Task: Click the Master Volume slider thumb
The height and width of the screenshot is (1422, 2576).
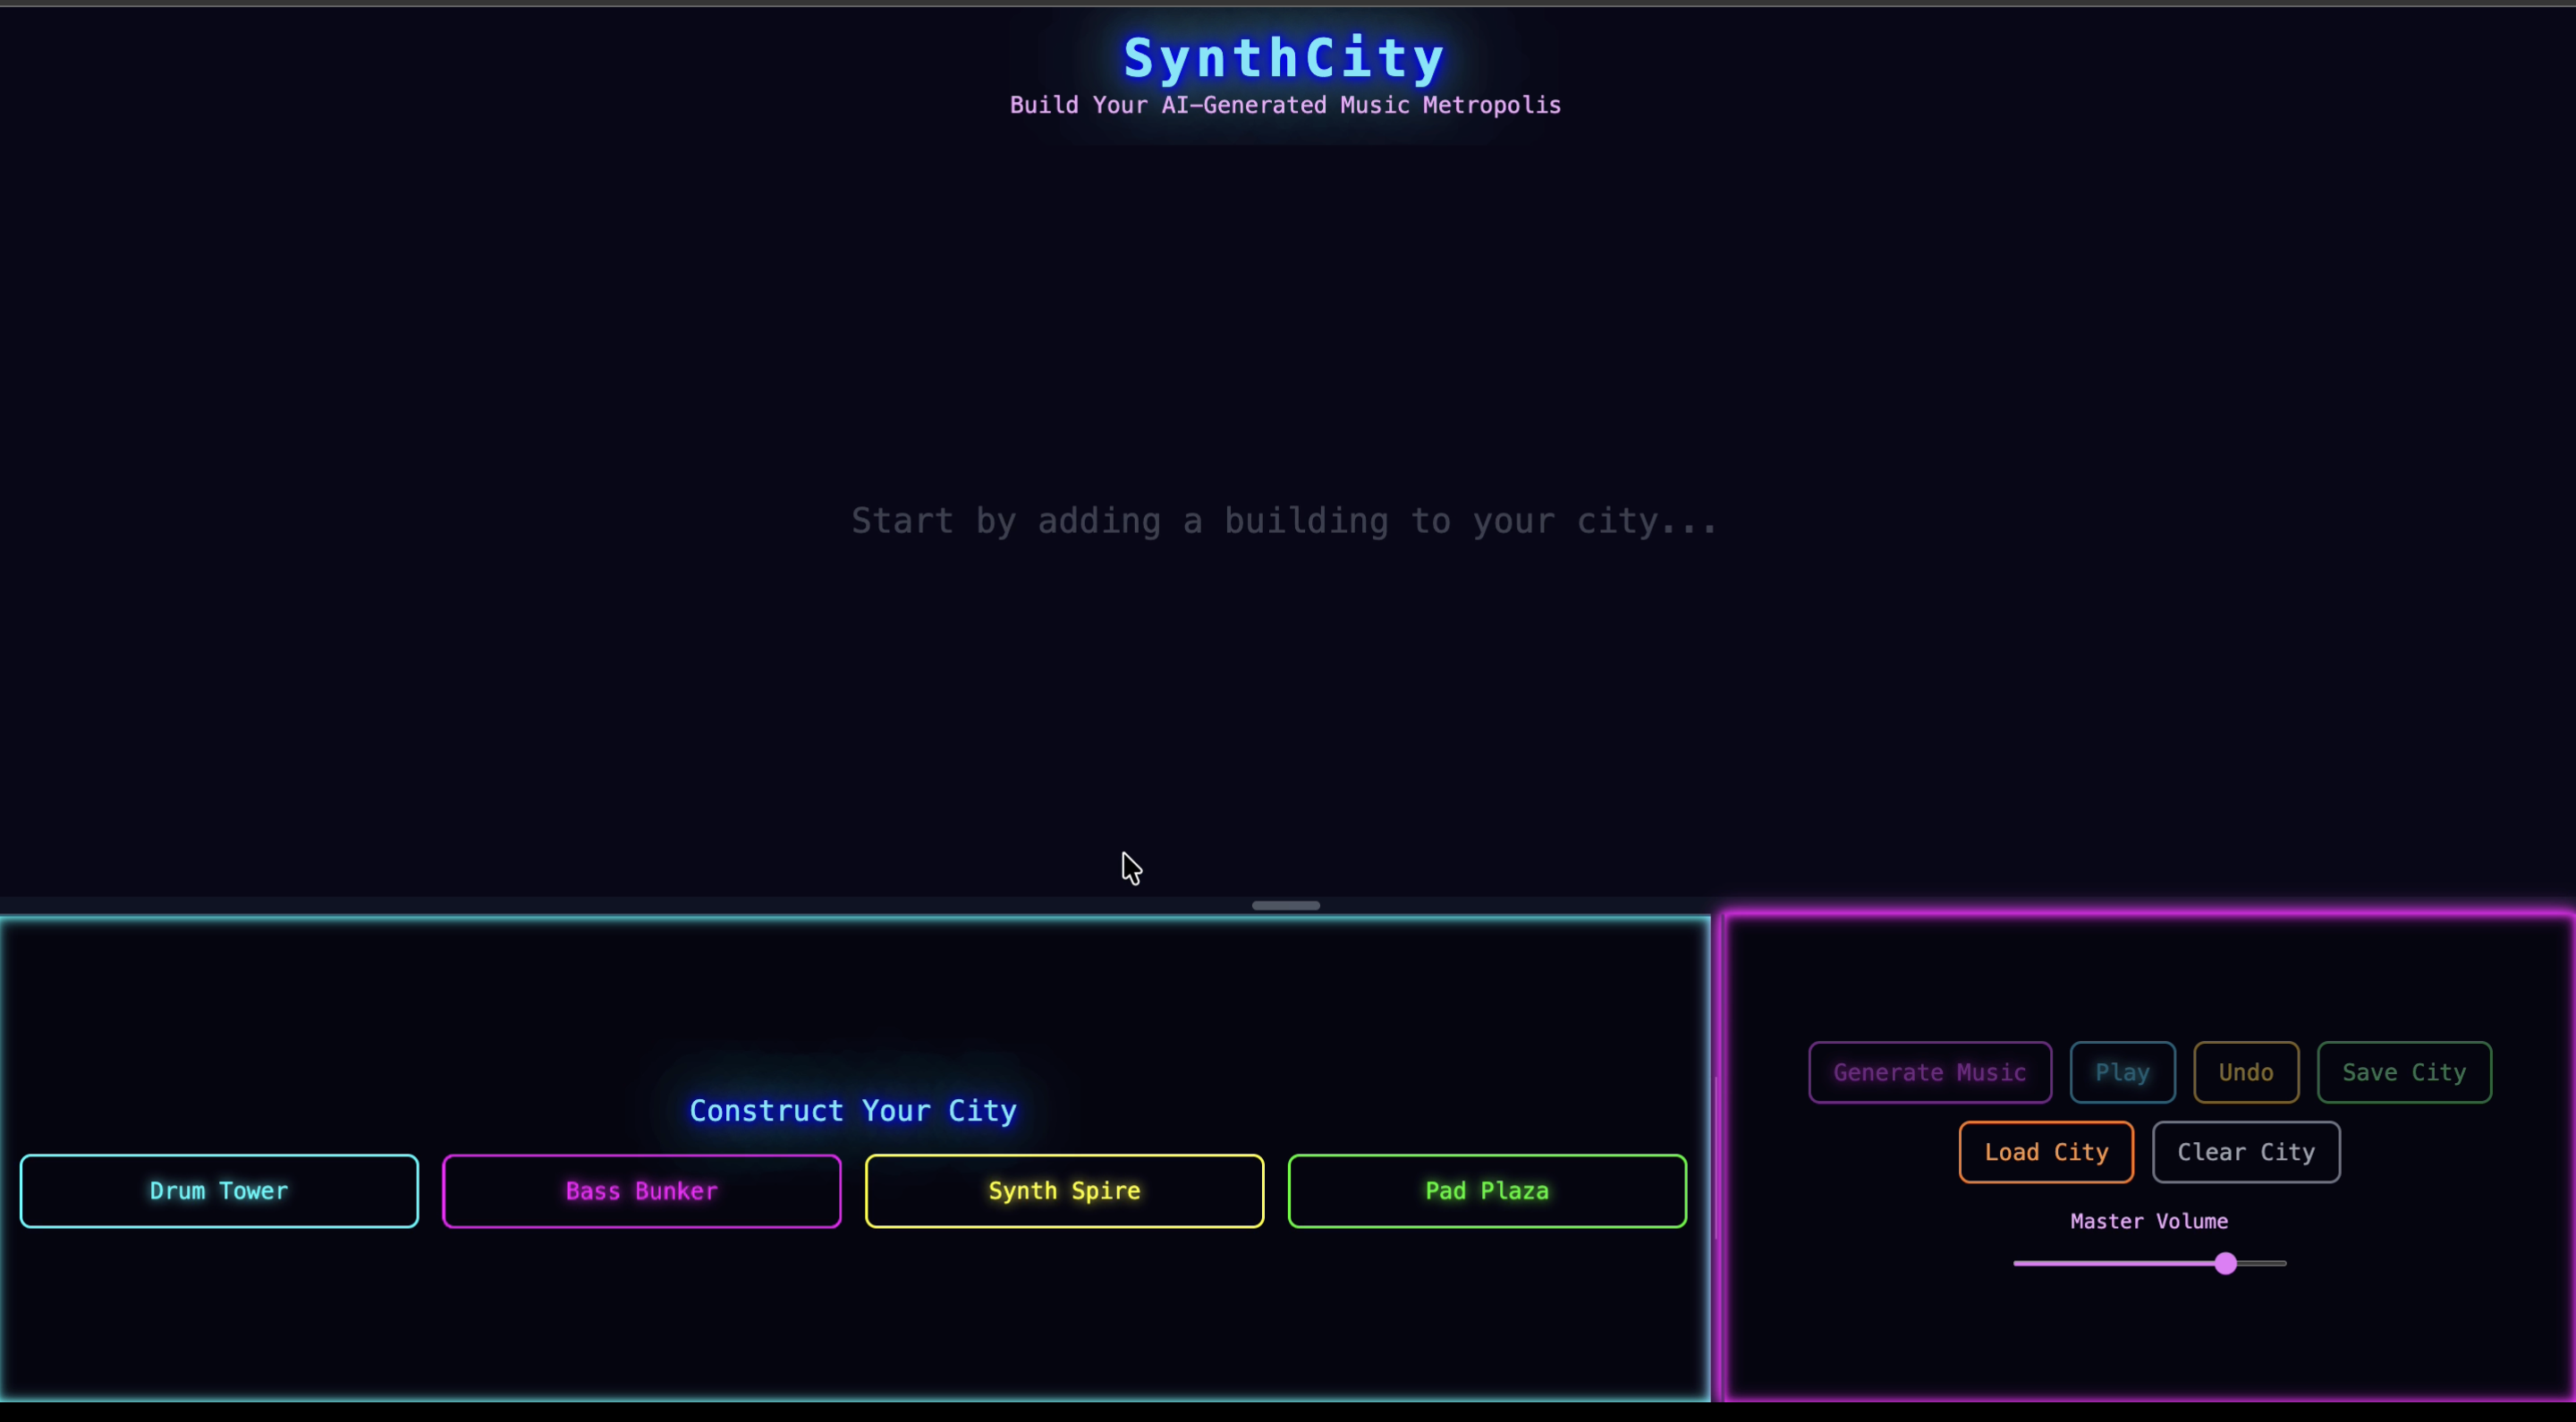Action: 2225,1263
